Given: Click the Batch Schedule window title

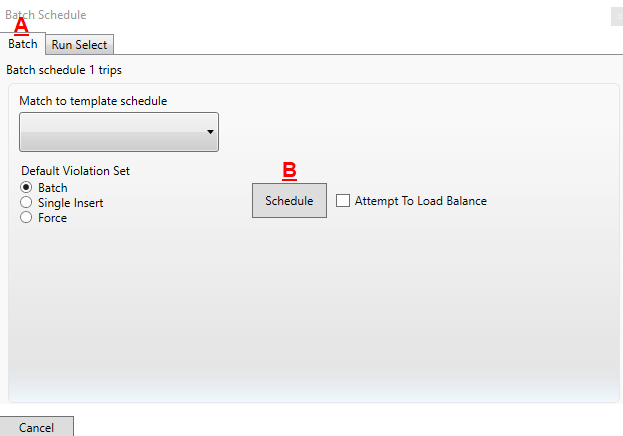Looking at the screenshot, I should click(46, 15).
